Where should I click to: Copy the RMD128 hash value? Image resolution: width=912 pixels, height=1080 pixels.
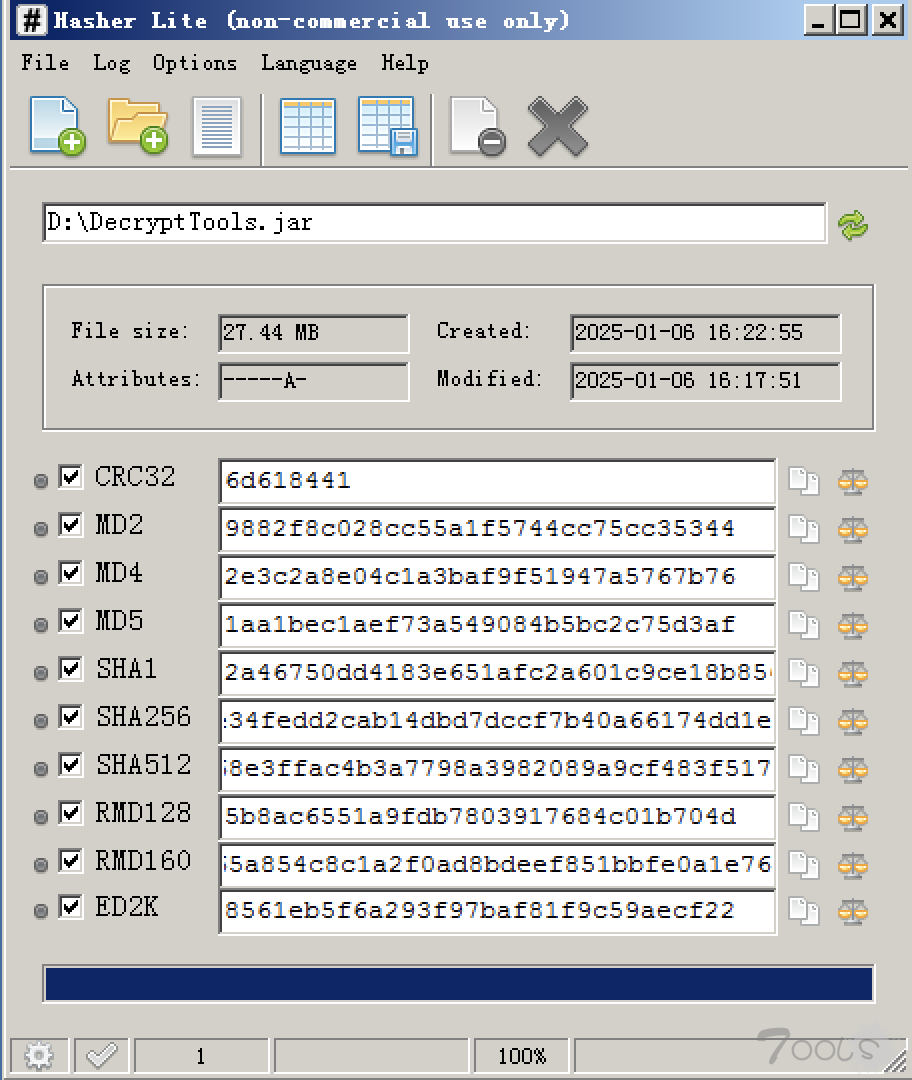[803, 816]
